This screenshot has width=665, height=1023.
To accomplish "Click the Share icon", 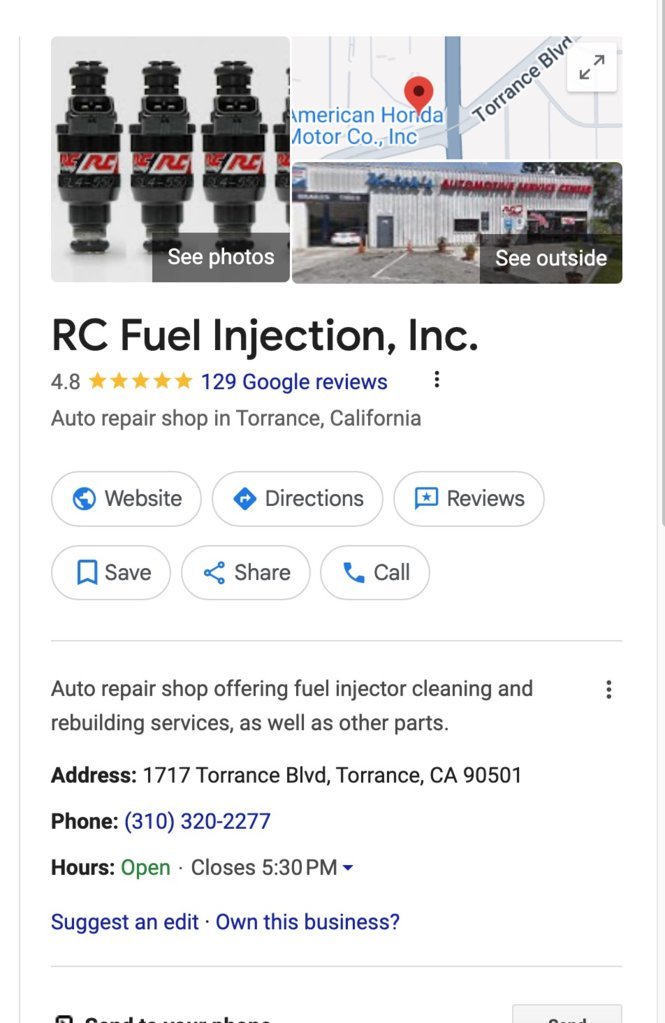I will 214,572.
